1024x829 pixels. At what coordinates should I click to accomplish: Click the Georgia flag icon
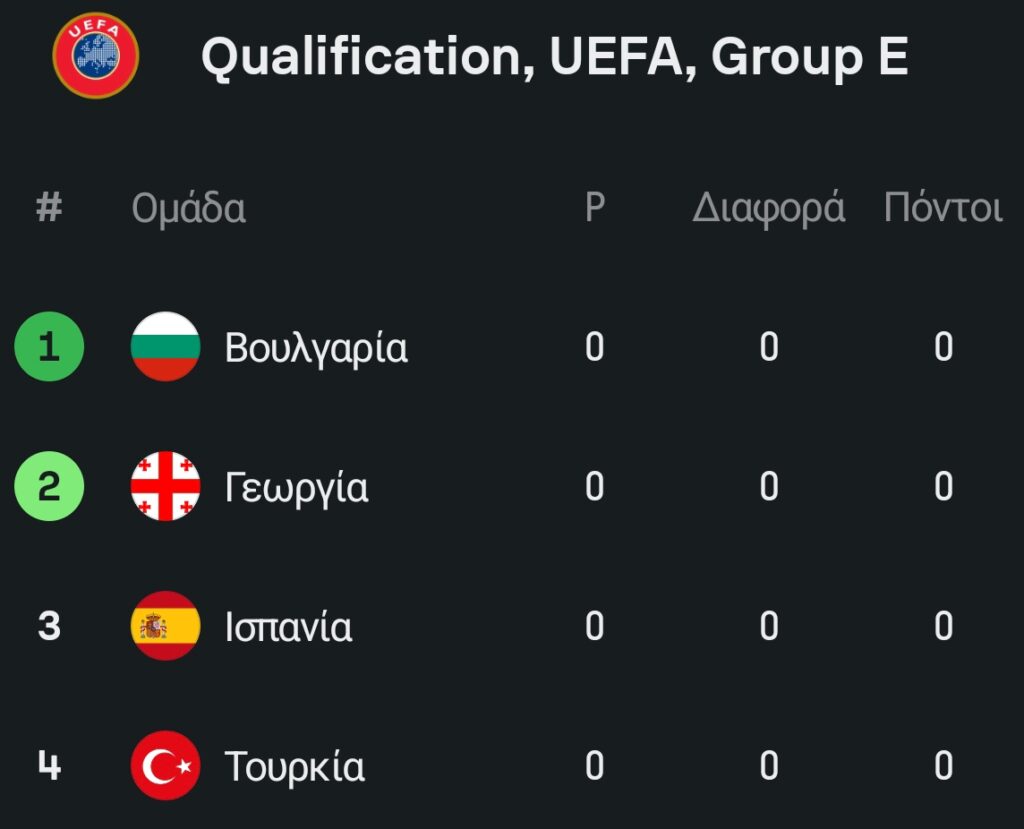[x=166, y=487]
